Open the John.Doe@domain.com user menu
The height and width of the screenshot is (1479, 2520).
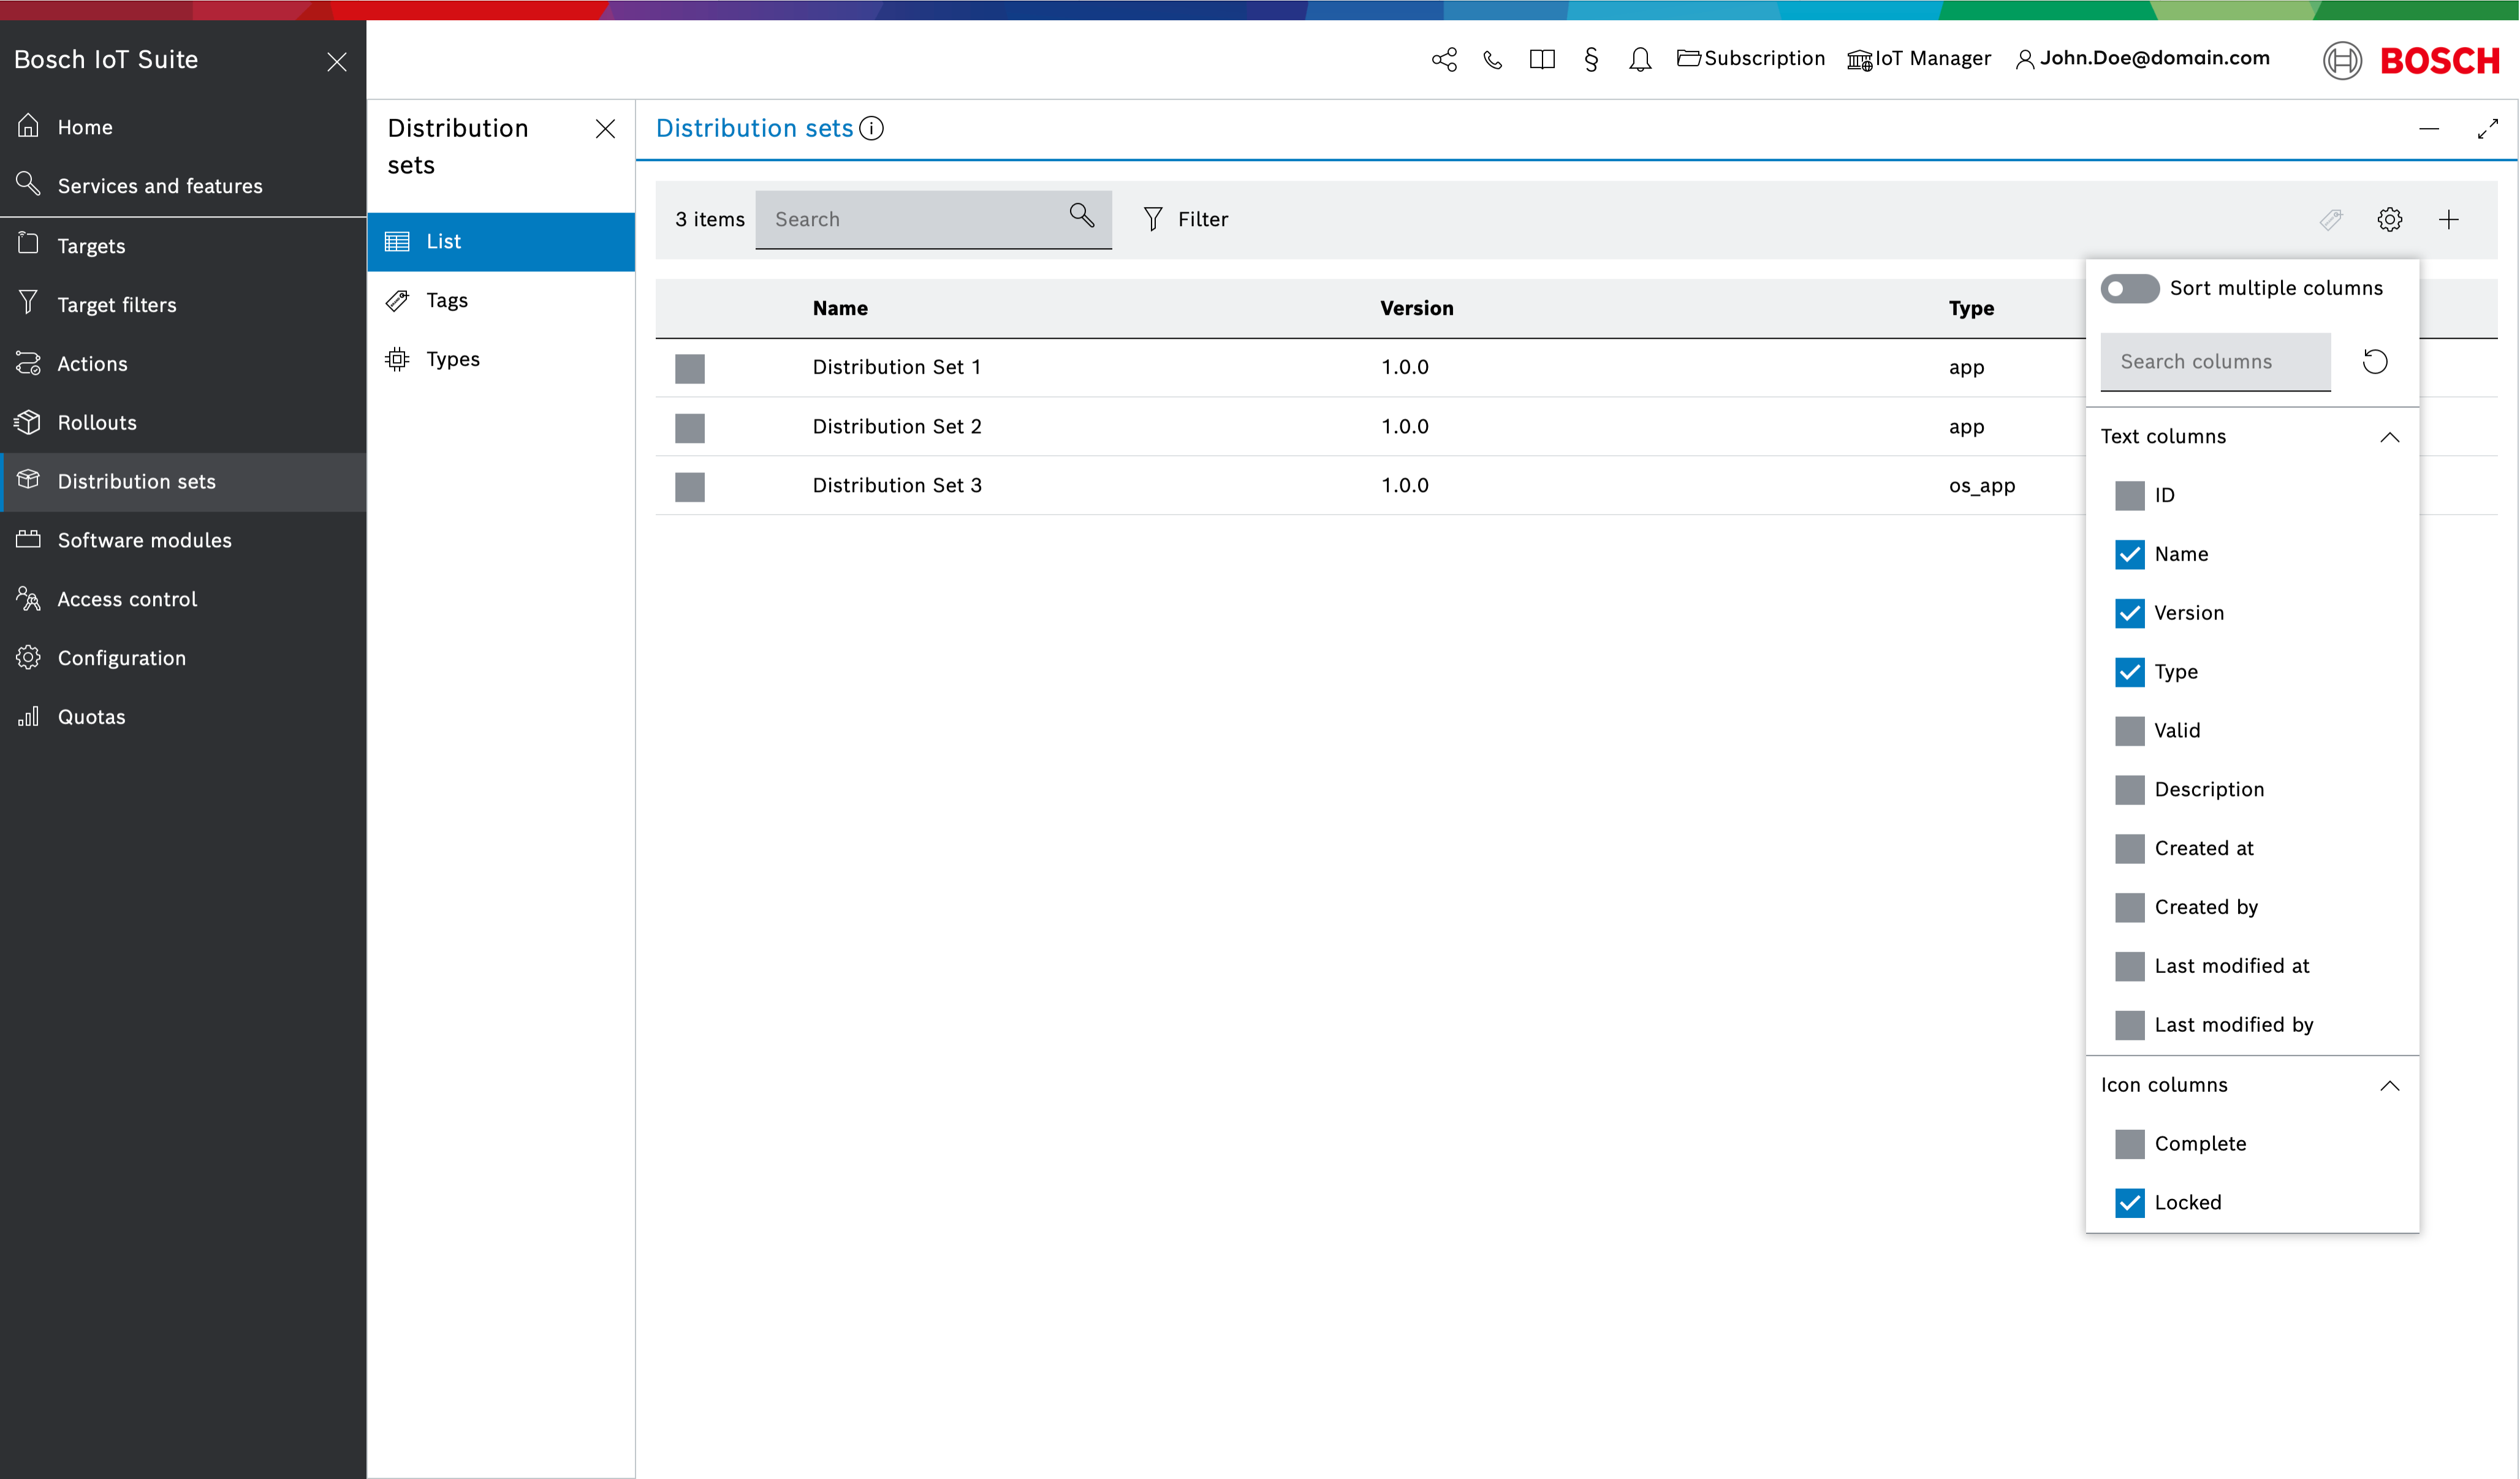[x=2143, y=58]
